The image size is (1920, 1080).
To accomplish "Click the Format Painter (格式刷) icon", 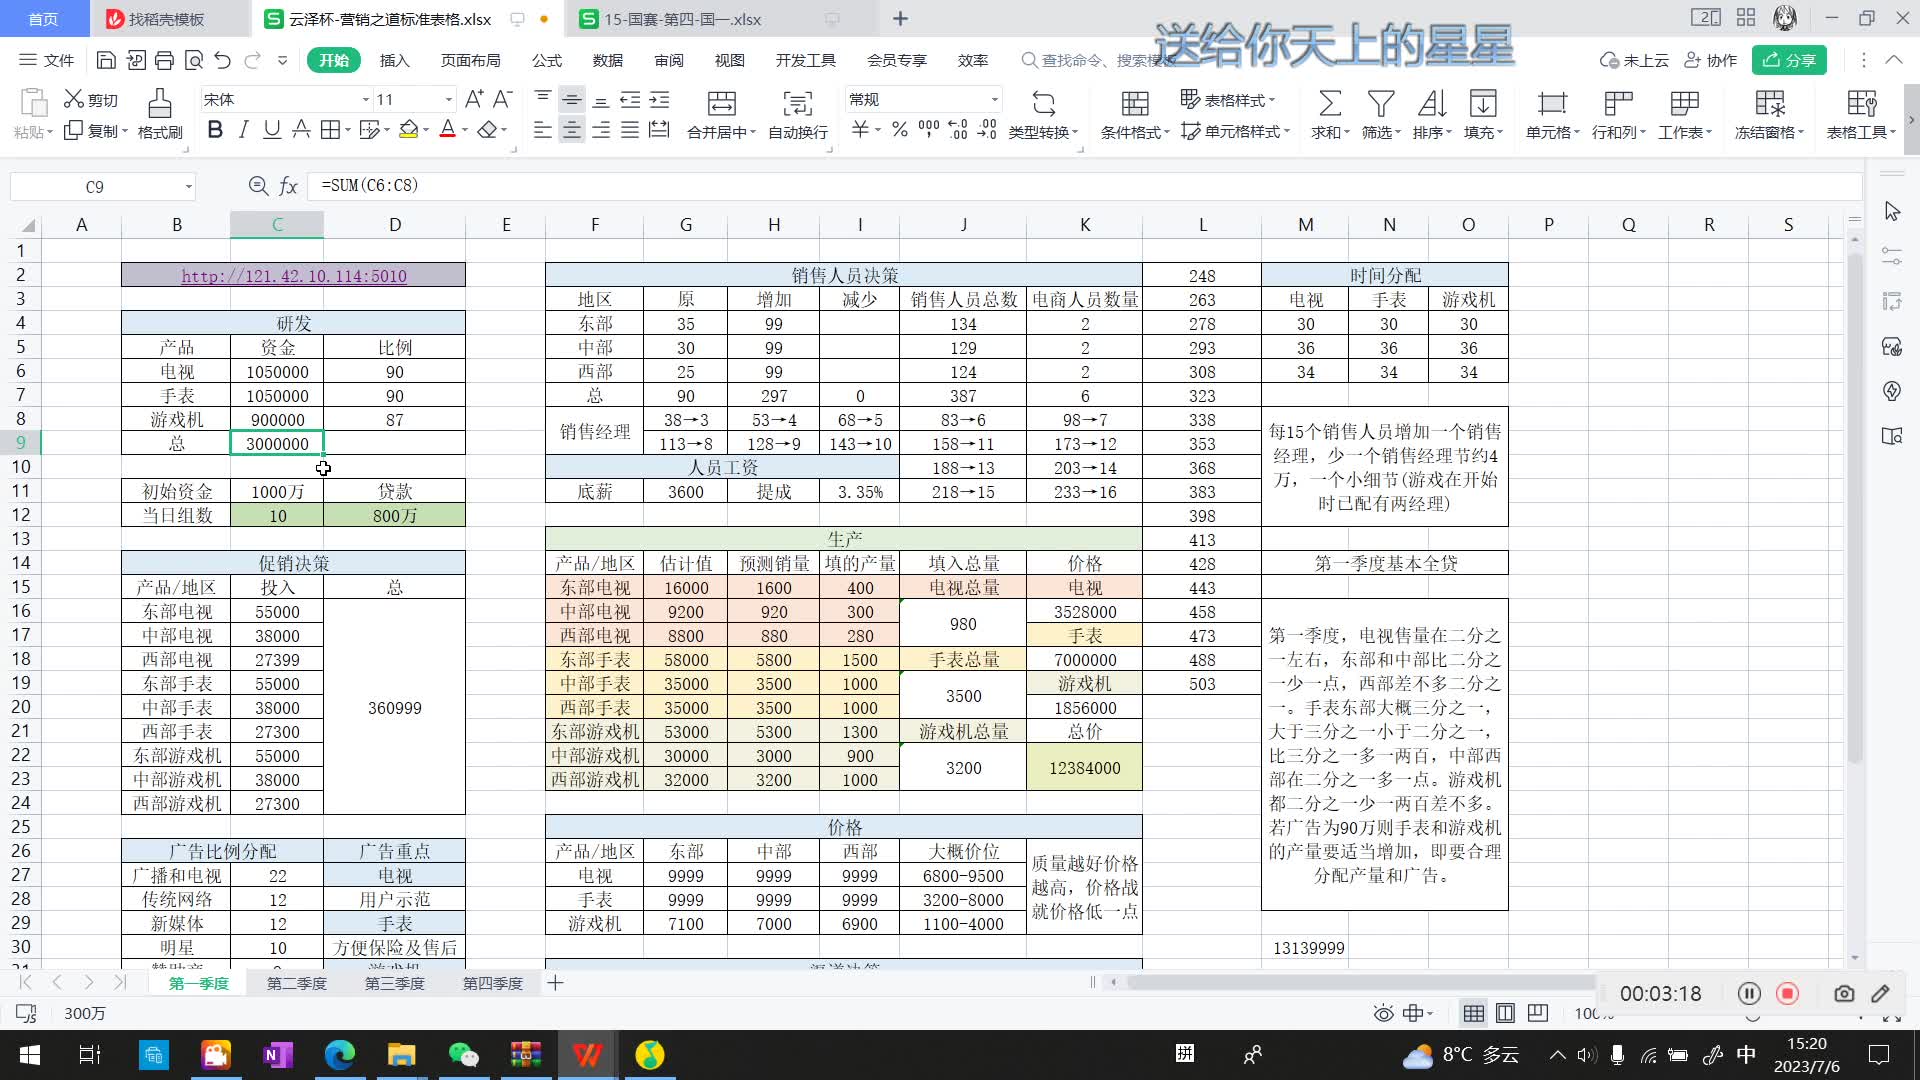I will (160, 104).
